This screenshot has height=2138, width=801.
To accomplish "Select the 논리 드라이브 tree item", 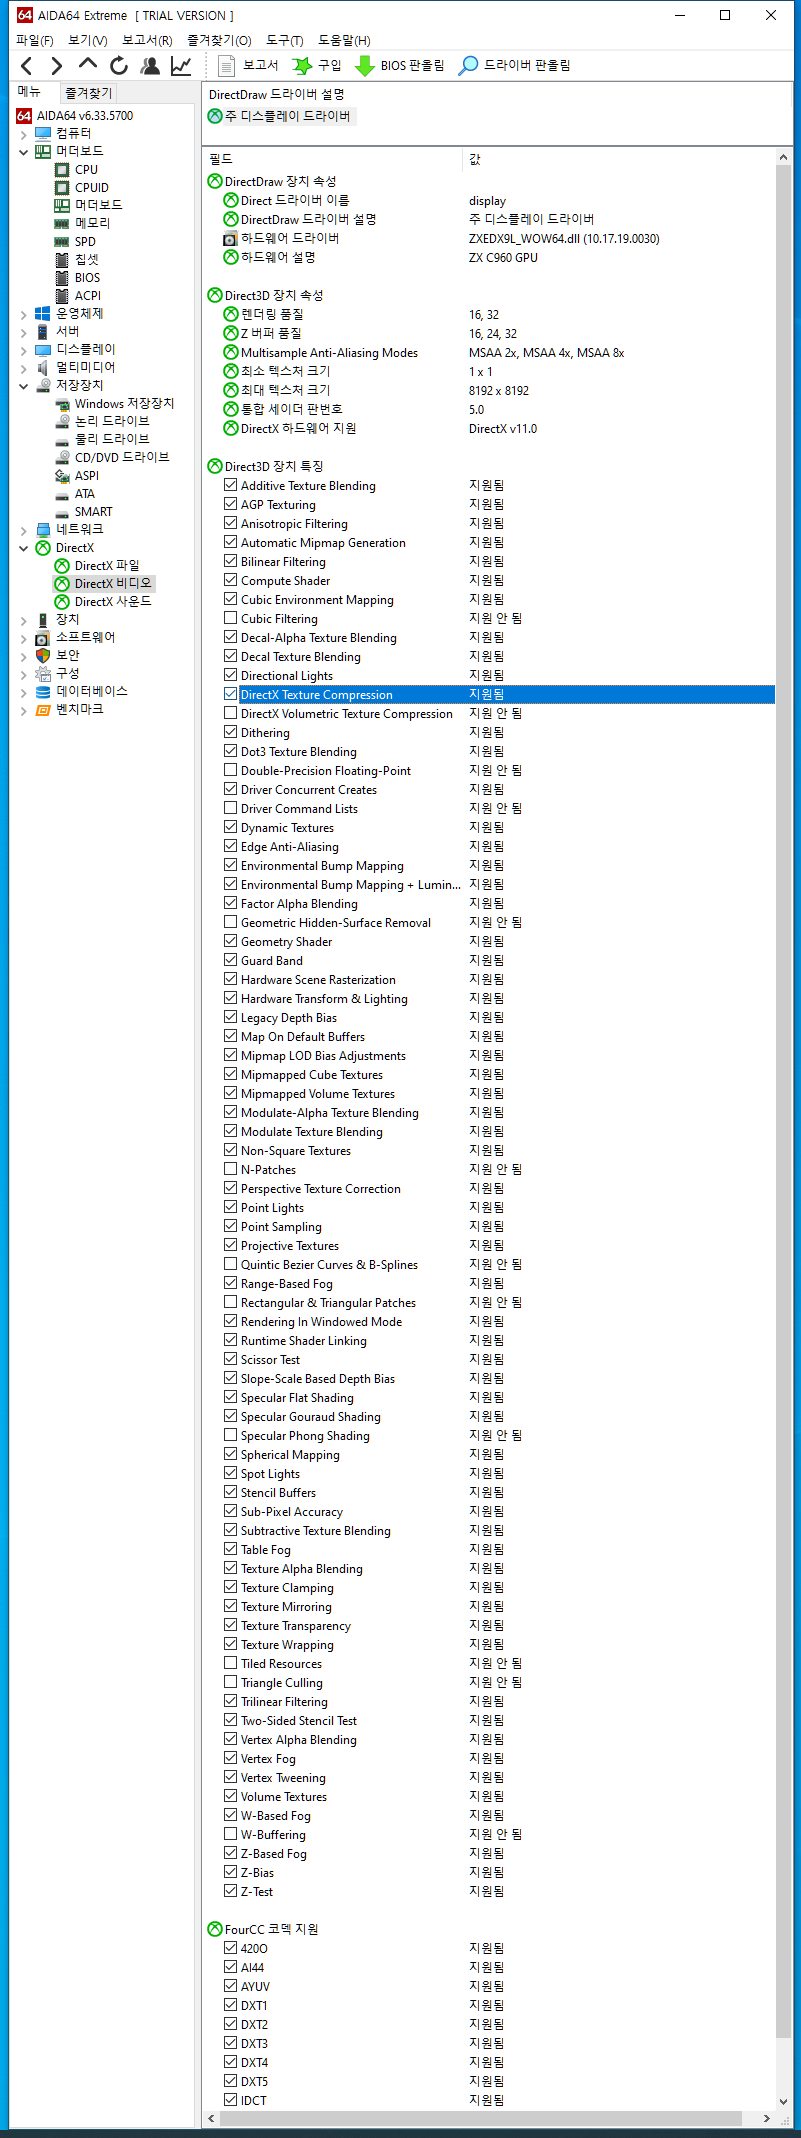I will 112,422.
